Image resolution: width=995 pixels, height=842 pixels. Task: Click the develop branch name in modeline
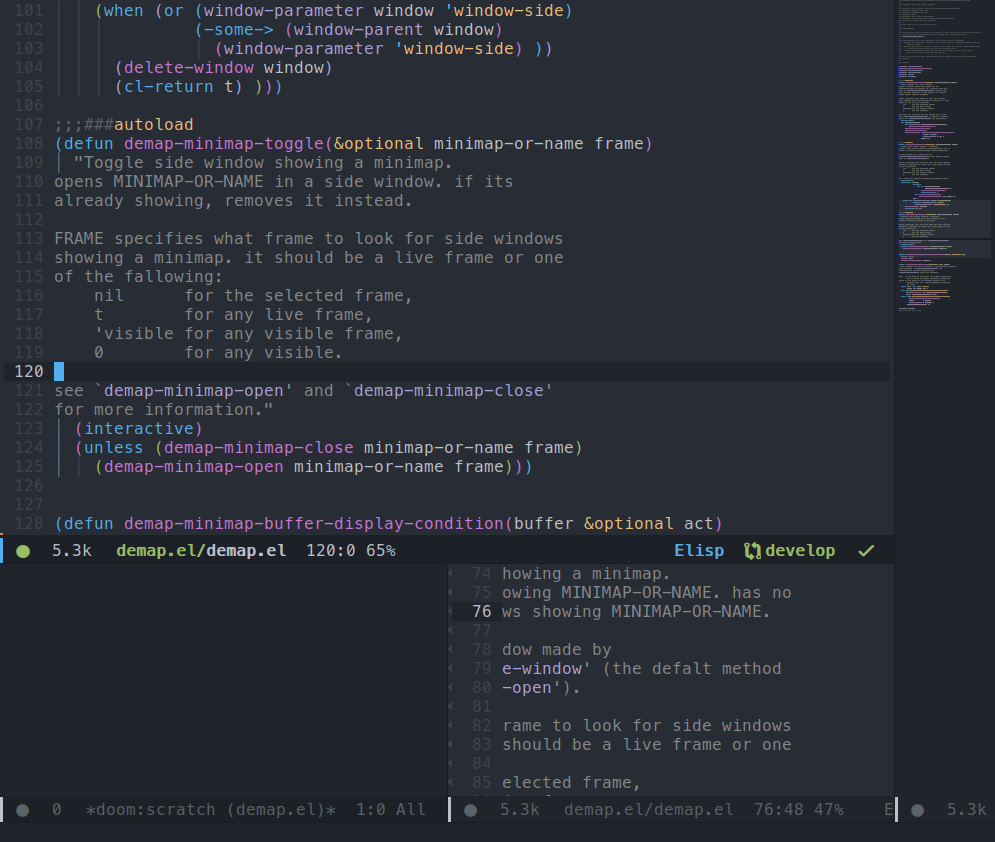(x=800, y=551)
